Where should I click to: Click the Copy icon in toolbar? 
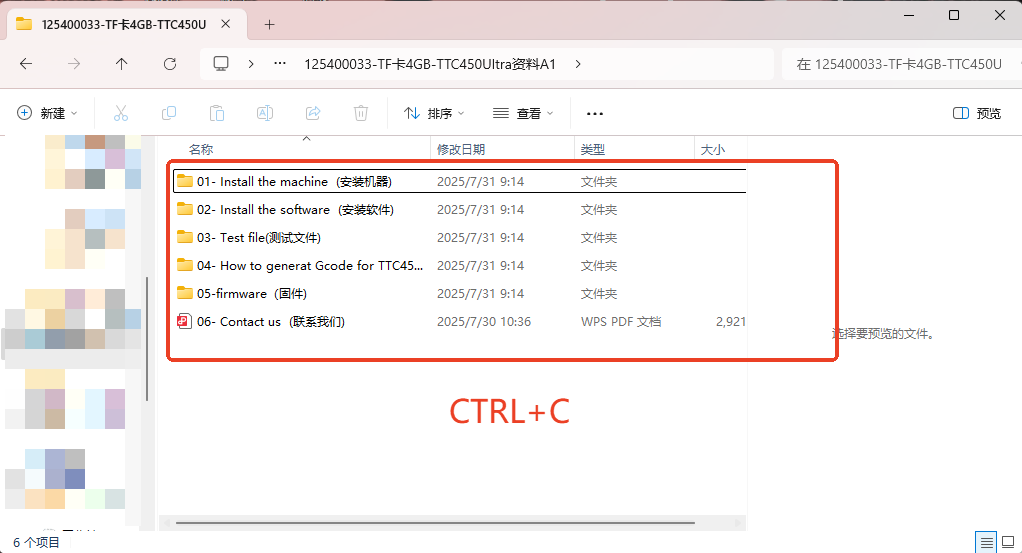click(x=169, y=113)
